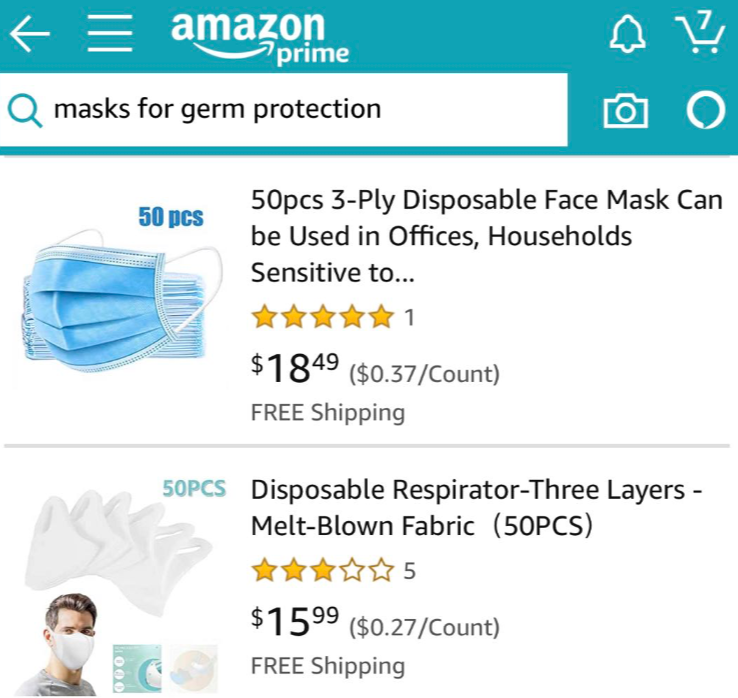Tap the back arrow icon

pos(30,33)
